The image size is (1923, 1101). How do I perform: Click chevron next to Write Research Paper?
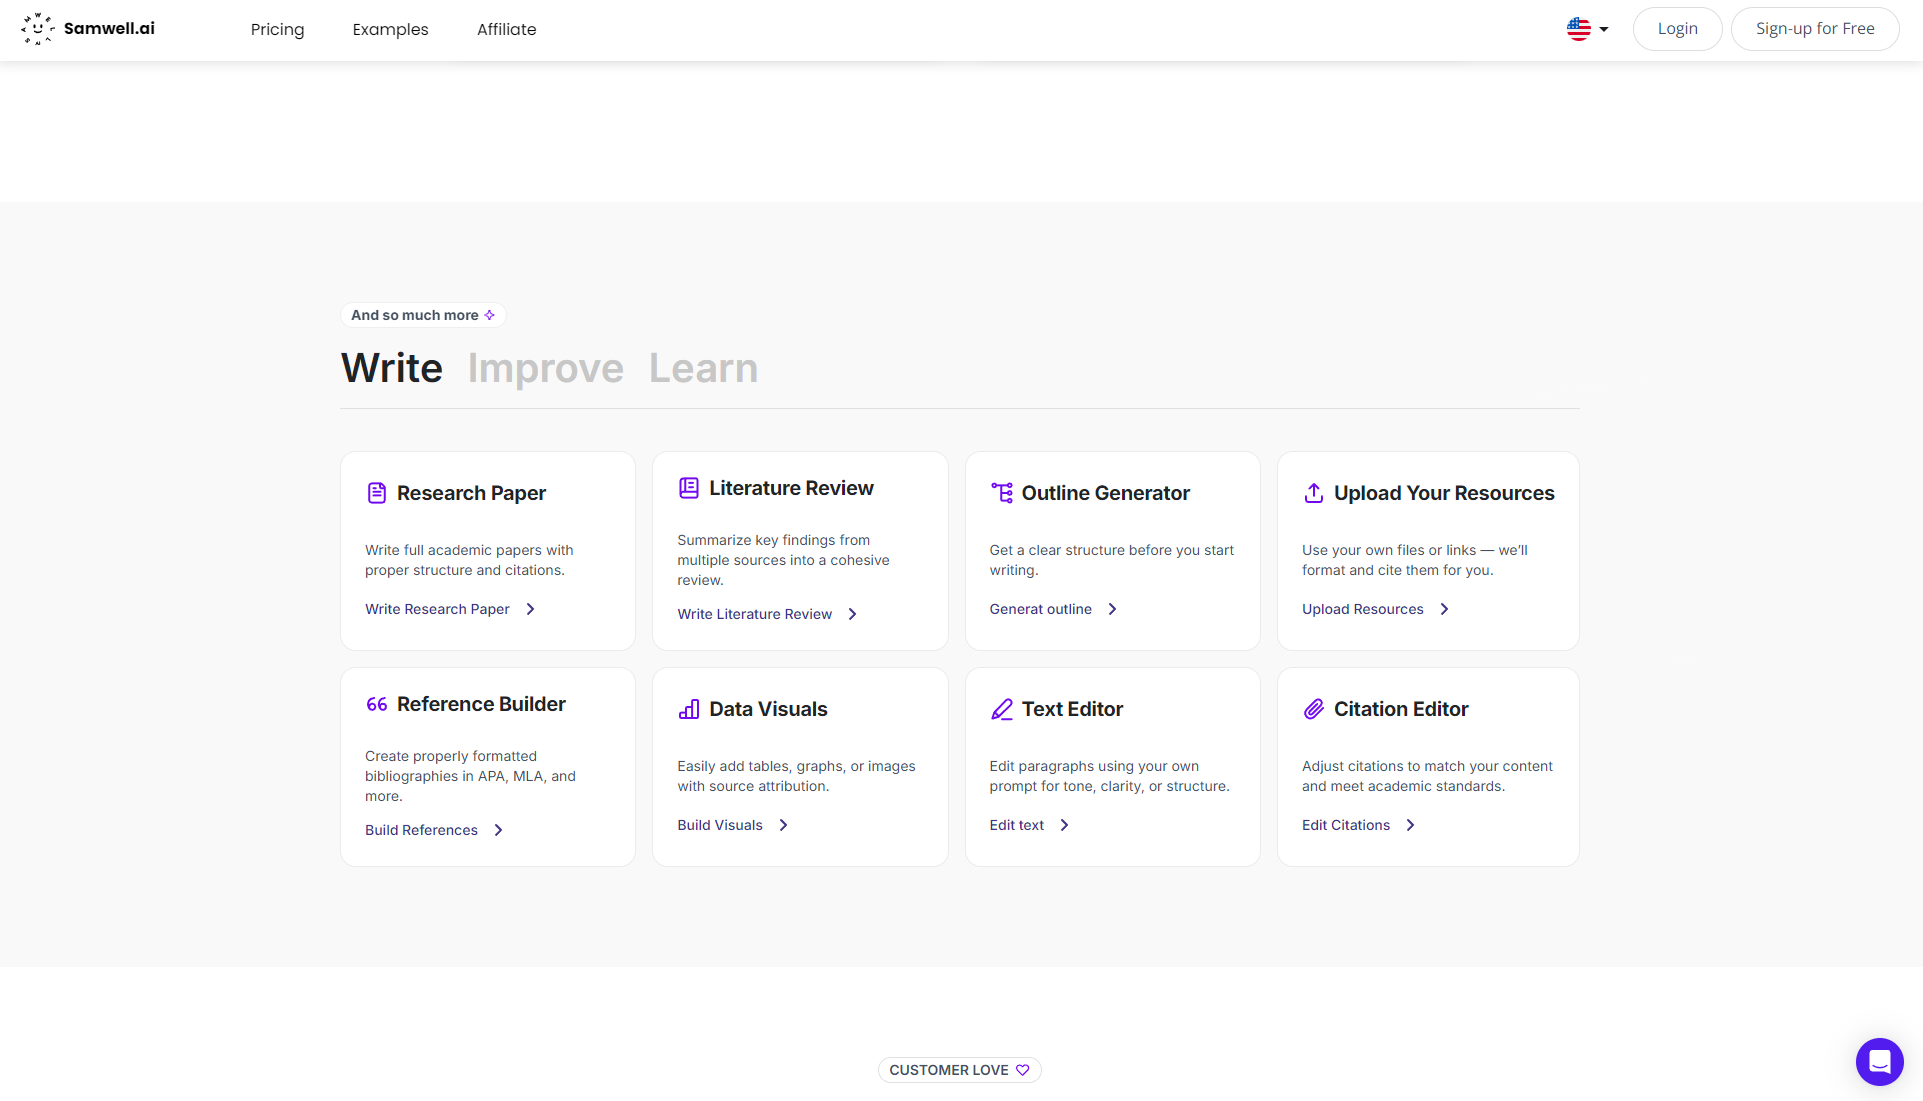tap(531, 609)
